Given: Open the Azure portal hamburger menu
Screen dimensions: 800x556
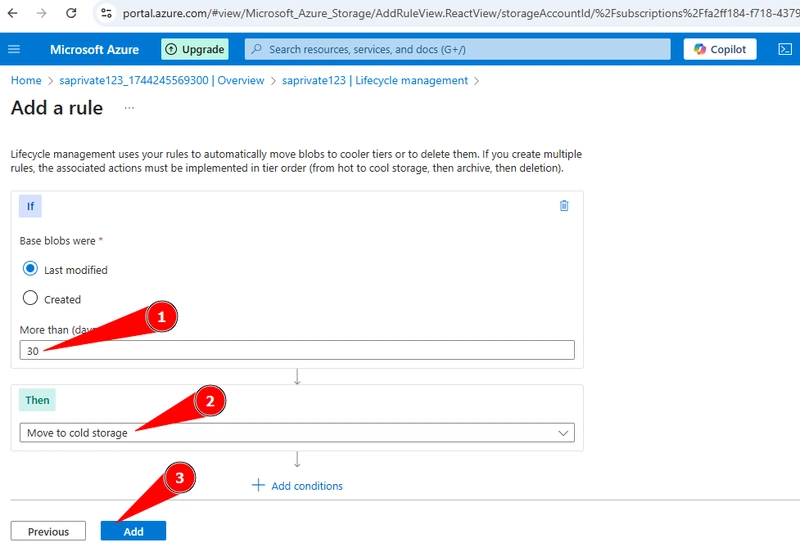Looking at the screenshot, I should (14, 49).
